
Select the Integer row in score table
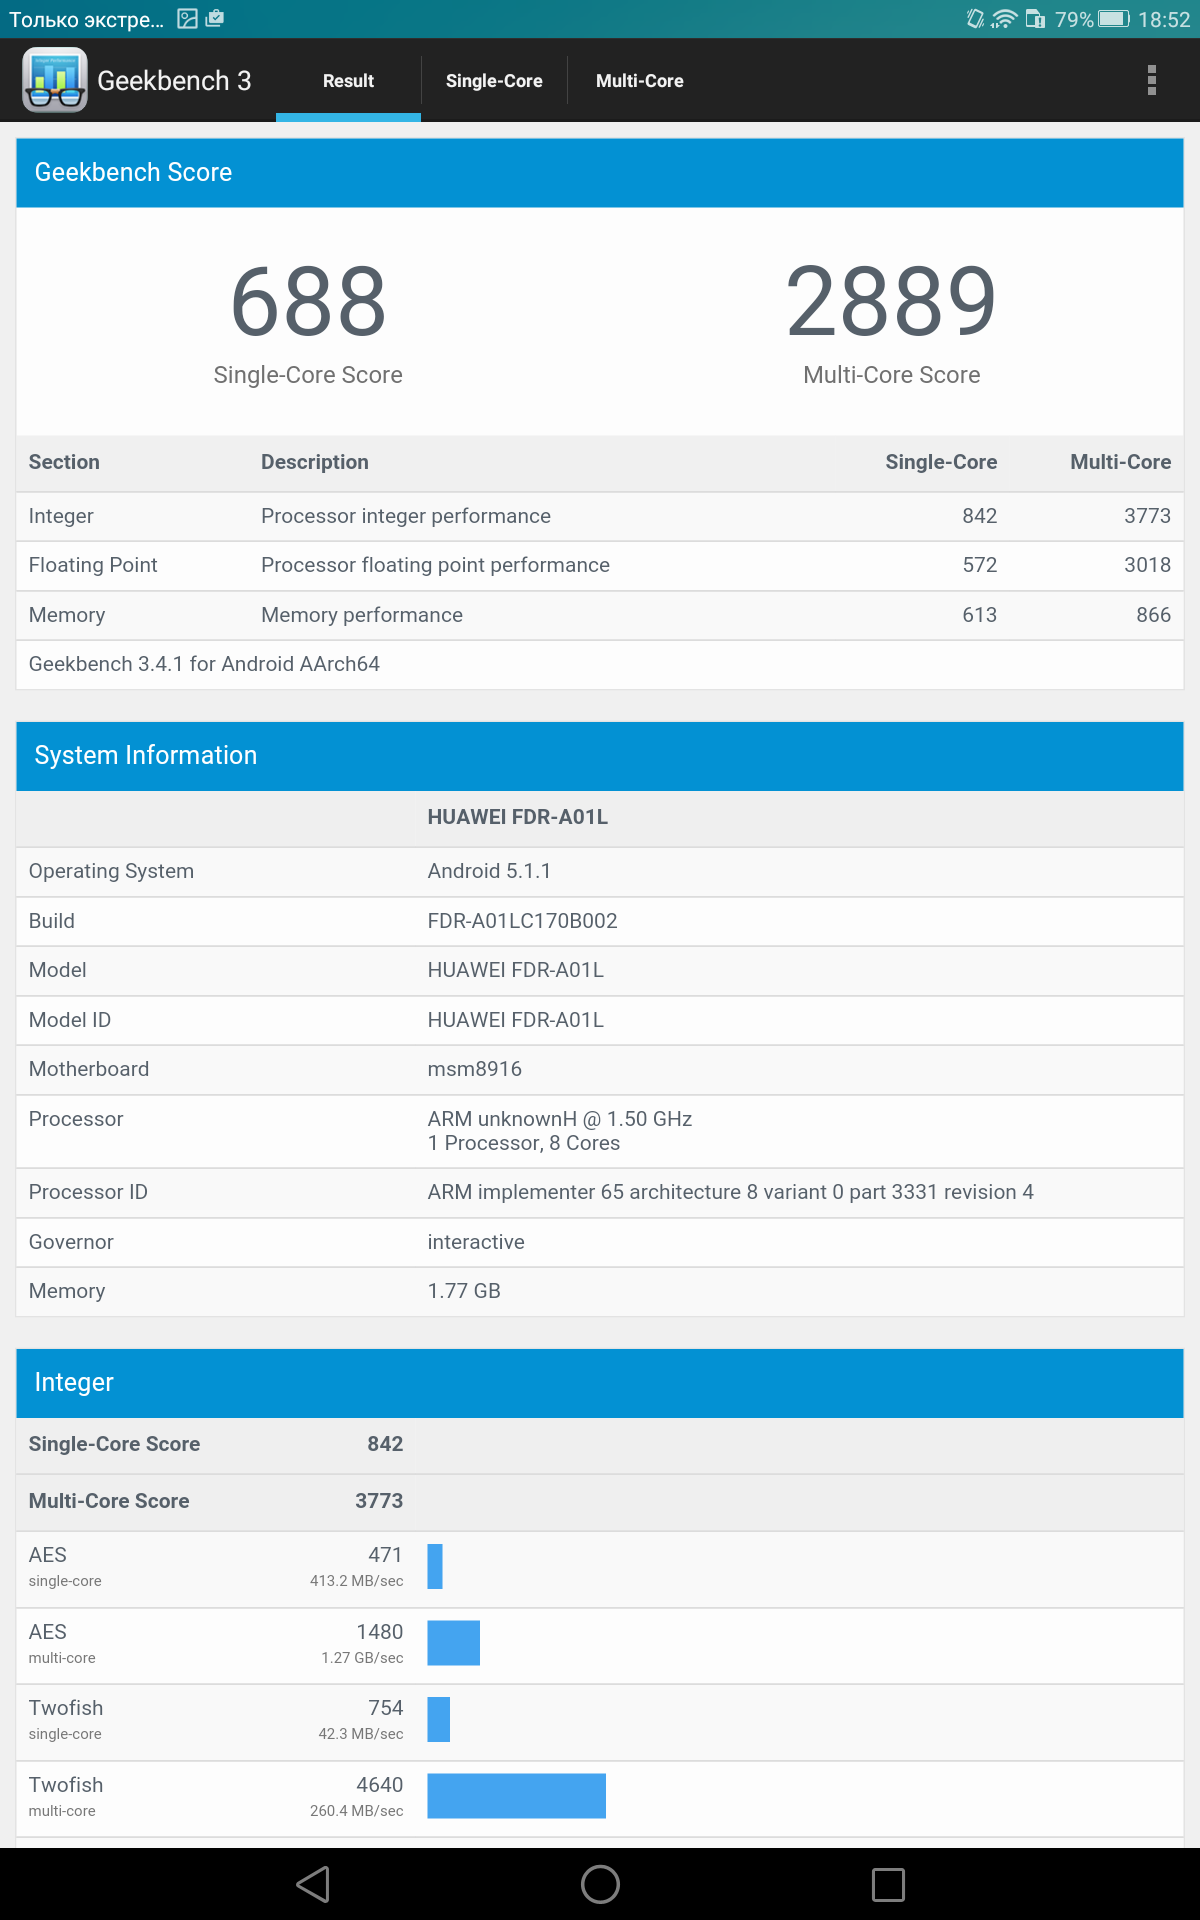pos(600,516)
